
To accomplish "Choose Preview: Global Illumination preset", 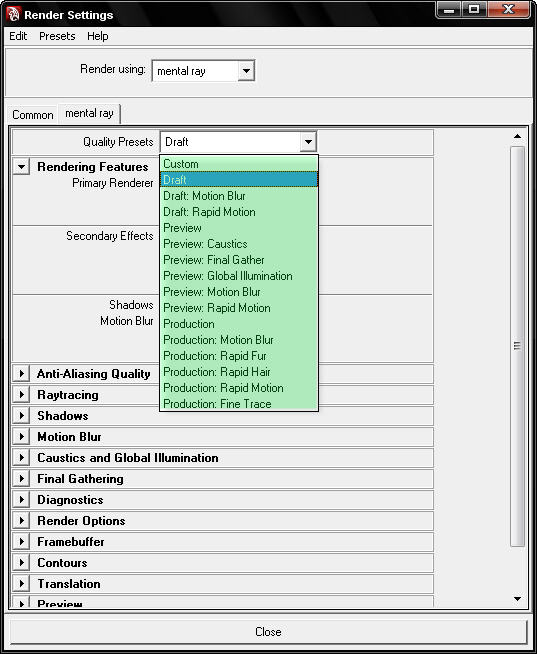I will coord(239,276).
